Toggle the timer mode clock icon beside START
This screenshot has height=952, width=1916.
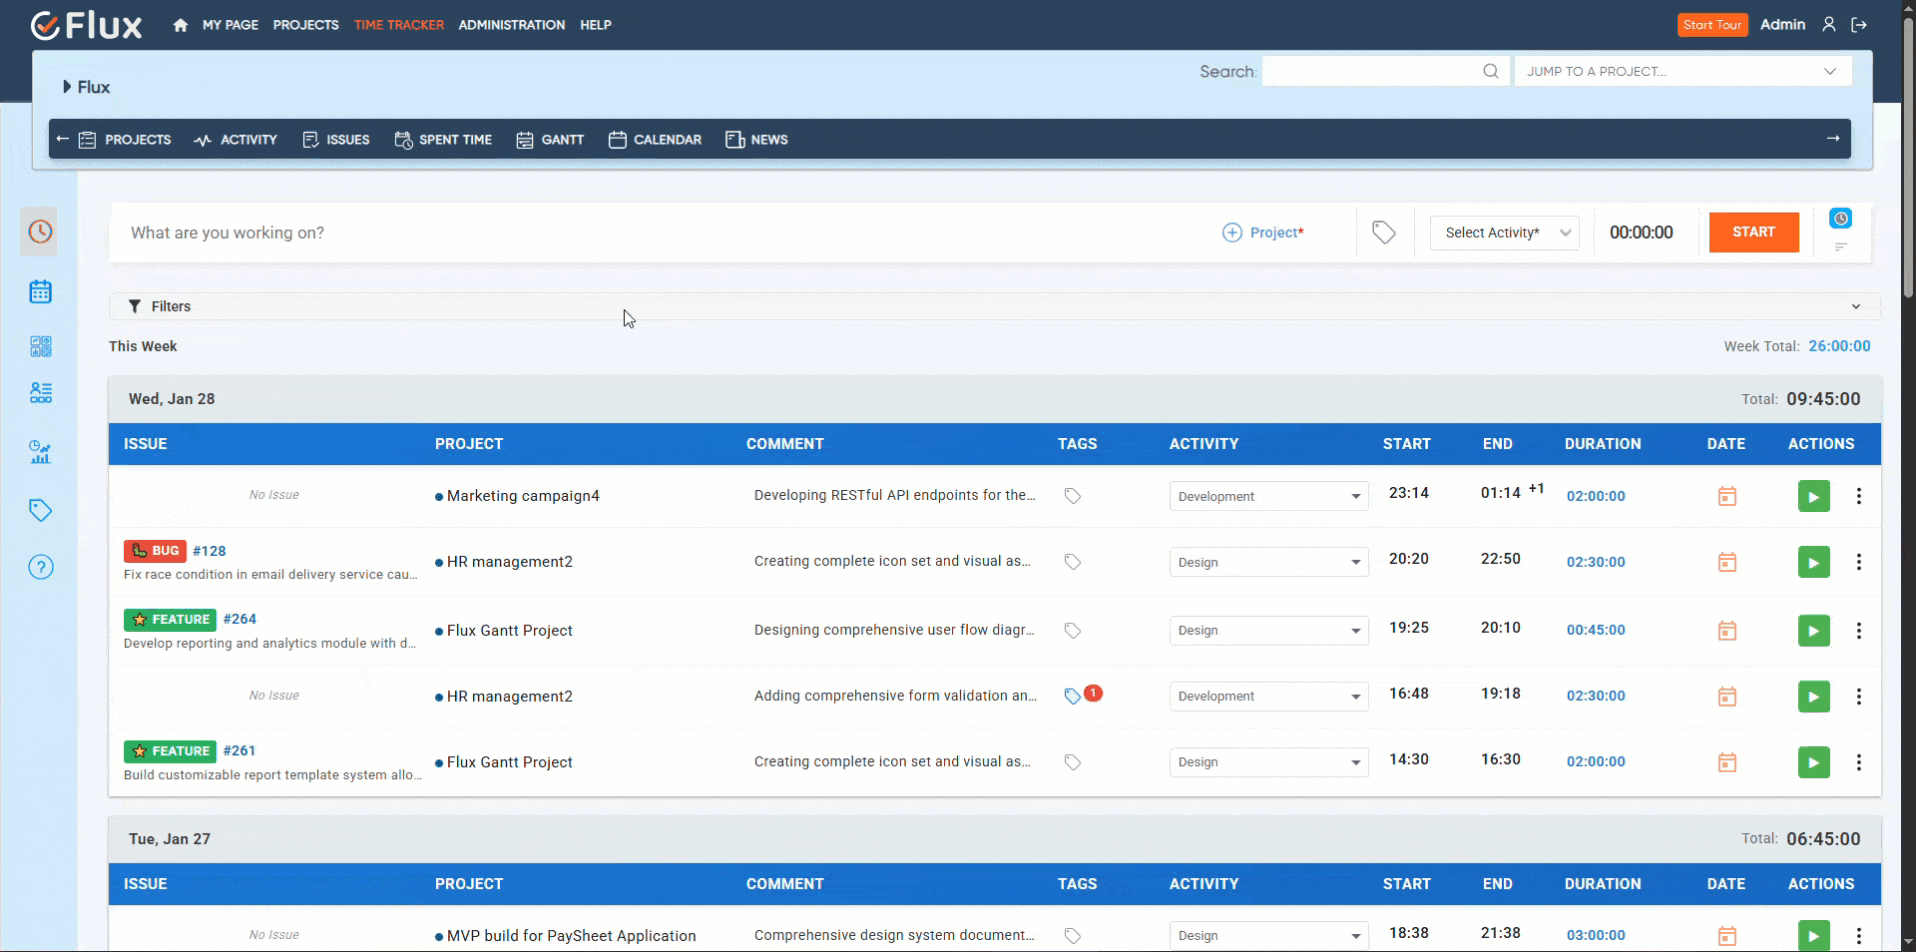1840,218
